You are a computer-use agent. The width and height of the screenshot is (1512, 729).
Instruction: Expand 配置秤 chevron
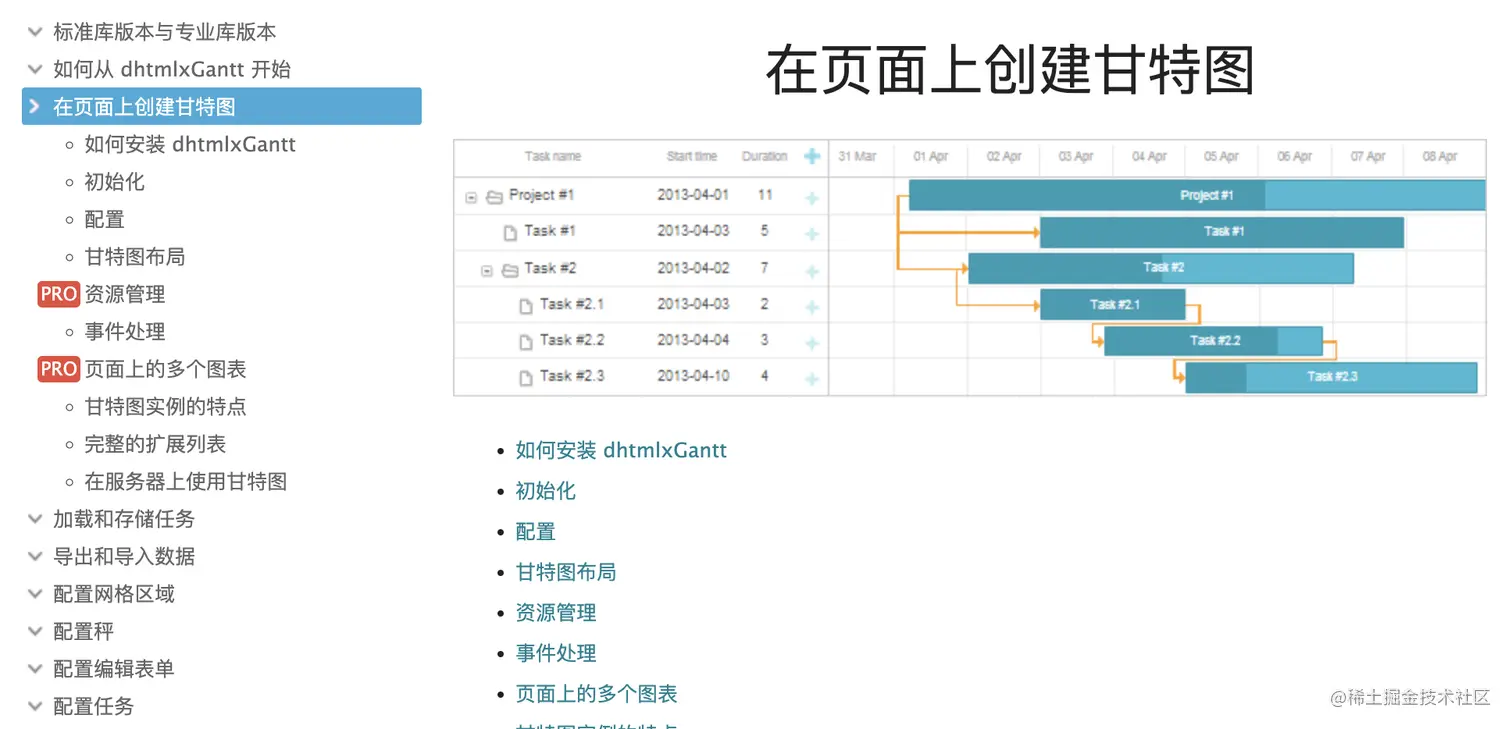tap(35, 631)
